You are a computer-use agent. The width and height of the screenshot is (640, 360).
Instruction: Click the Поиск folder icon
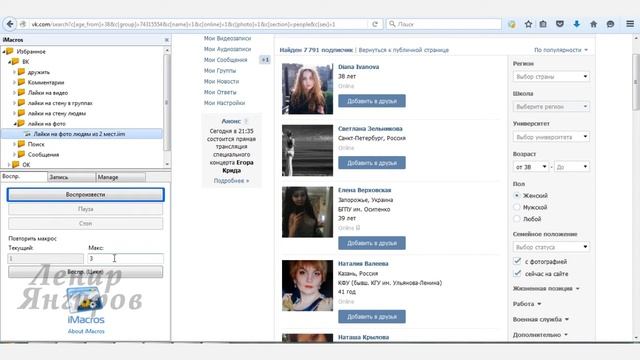pos(21,144)
